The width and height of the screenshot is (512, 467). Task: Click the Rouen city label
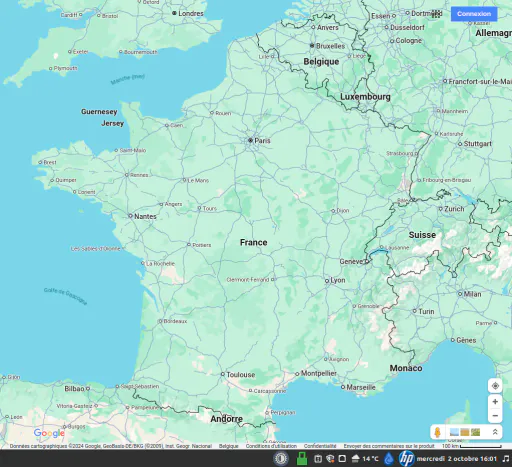click(x=223, y=113)
